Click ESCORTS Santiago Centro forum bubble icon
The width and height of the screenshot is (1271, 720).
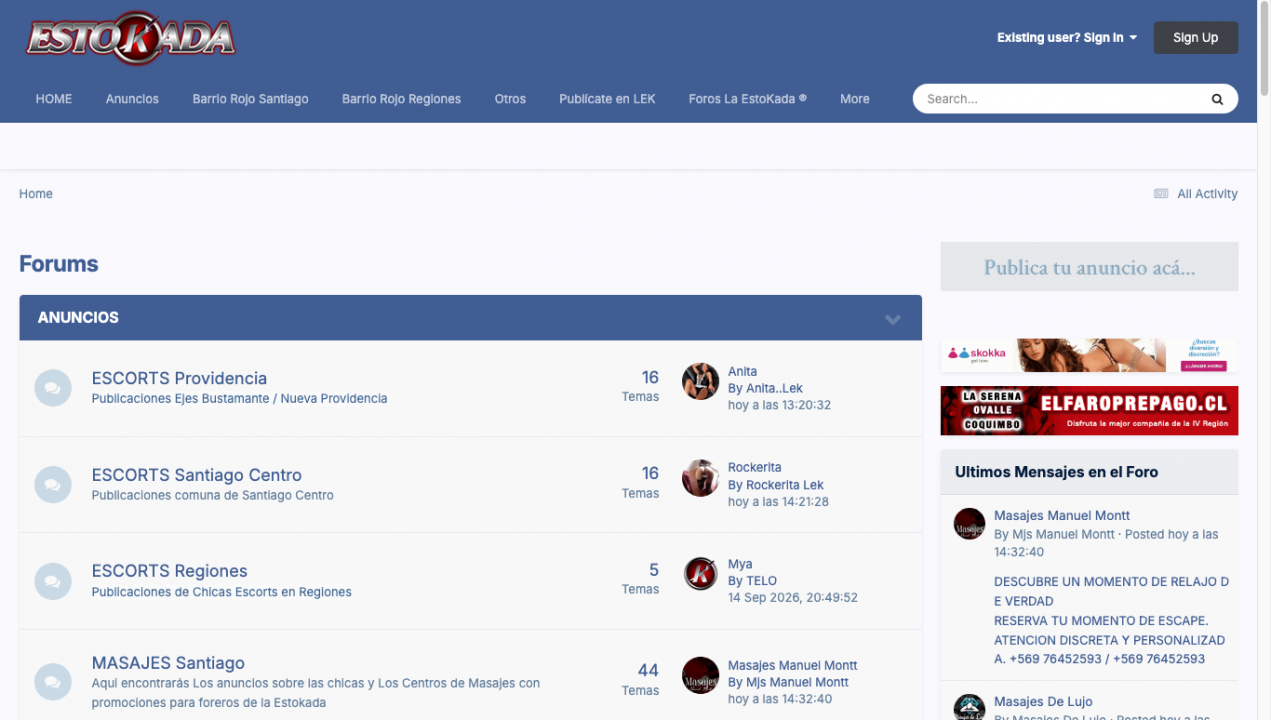pos(53,485)
